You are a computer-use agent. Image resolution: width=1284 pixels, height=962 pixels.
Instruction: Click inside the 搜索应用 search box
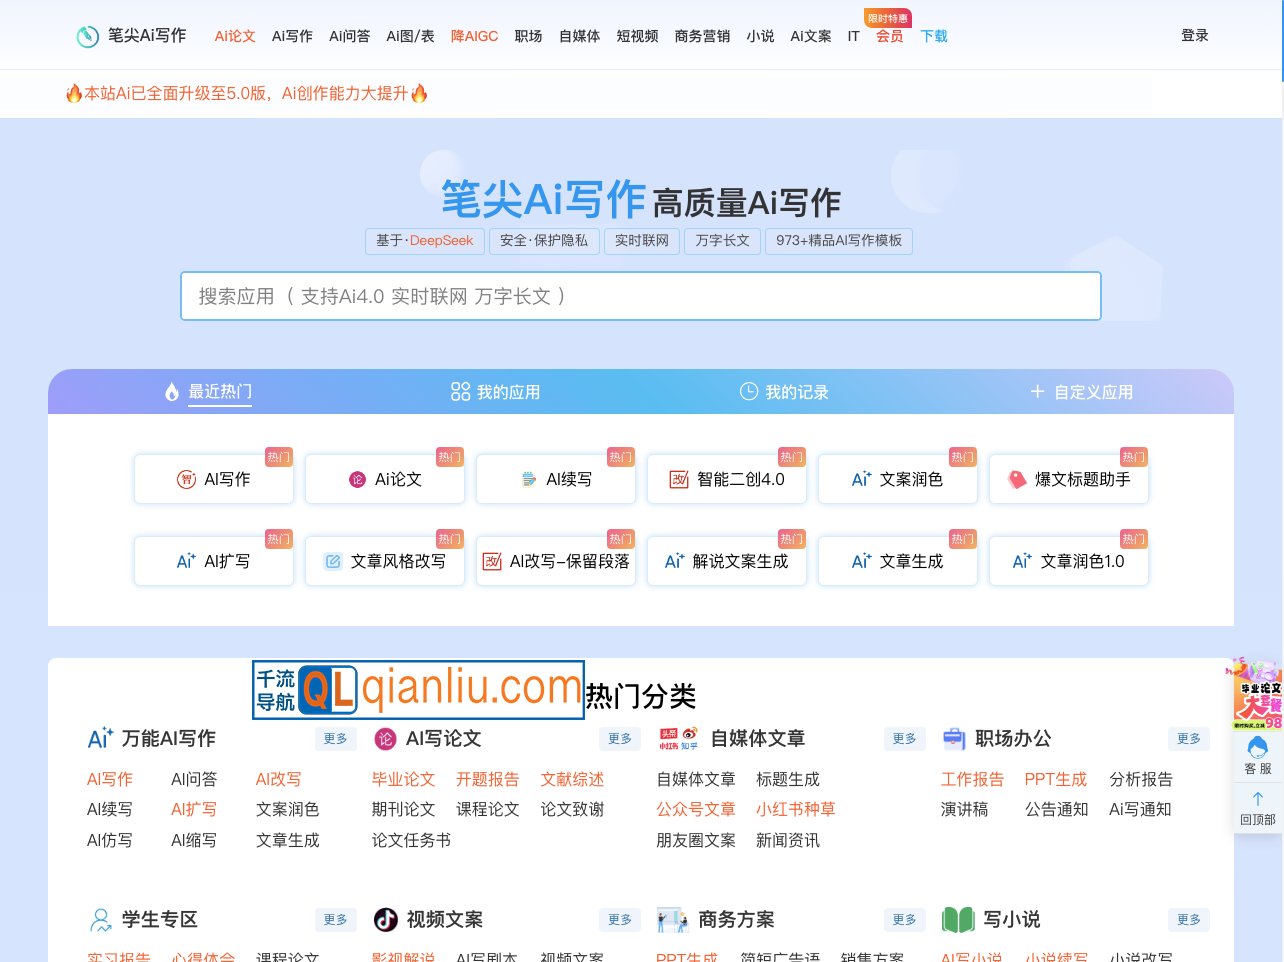[640, 296]
